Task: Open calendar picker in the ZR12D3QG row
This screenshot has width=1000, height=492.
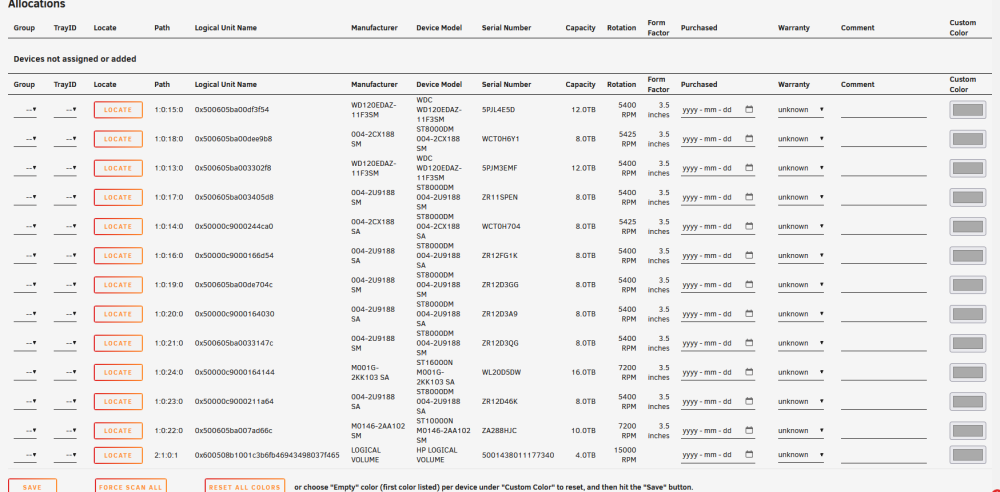Action: click(749, 343)
